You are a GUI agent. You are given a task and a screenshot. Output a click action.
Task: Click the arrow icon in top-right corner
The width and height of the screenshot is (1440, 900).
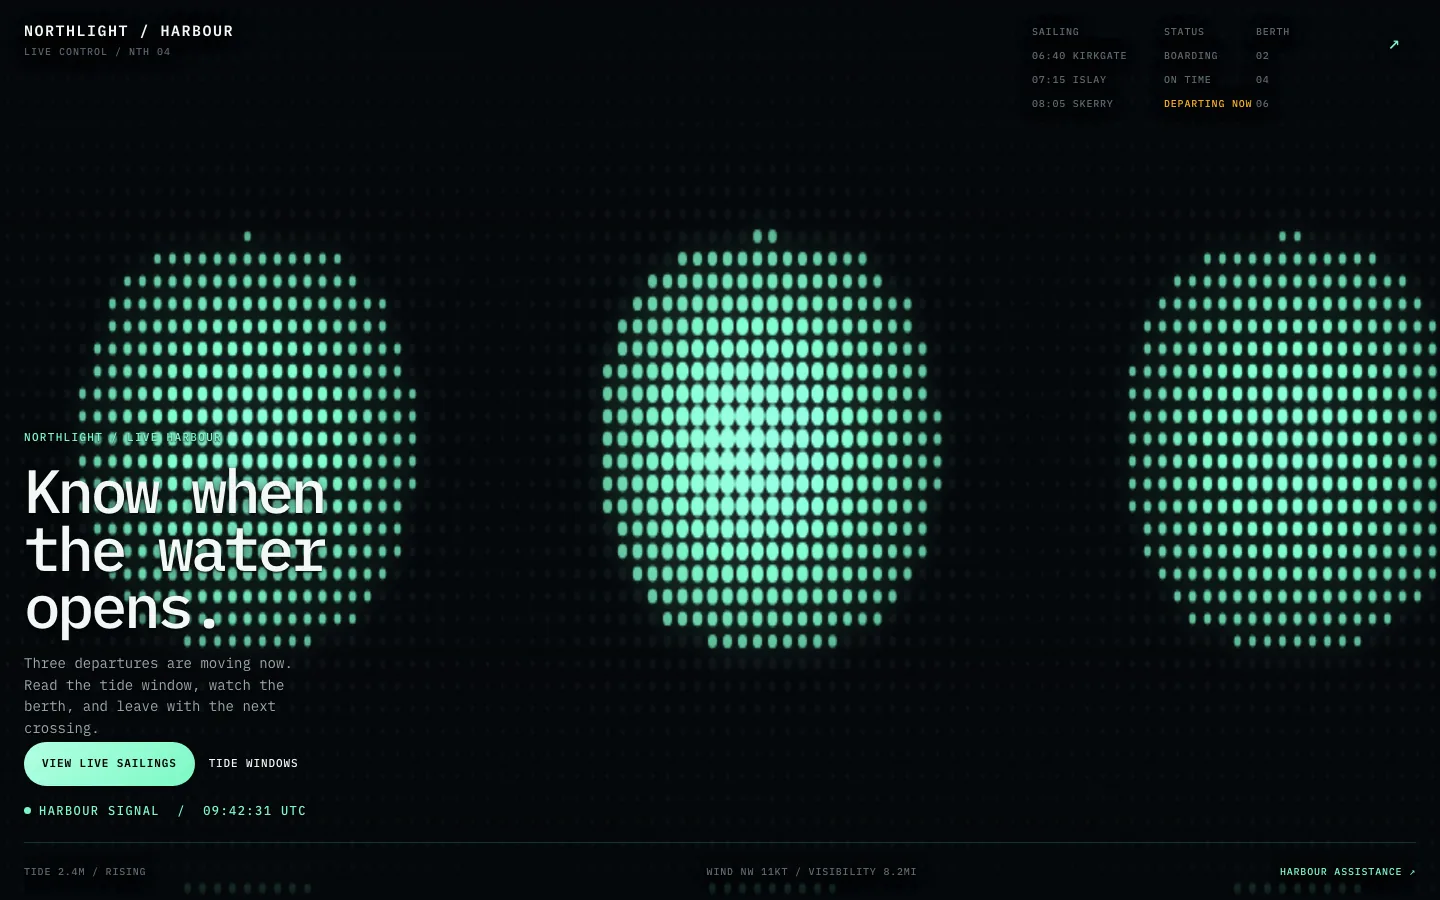(x=1394, y=44)
